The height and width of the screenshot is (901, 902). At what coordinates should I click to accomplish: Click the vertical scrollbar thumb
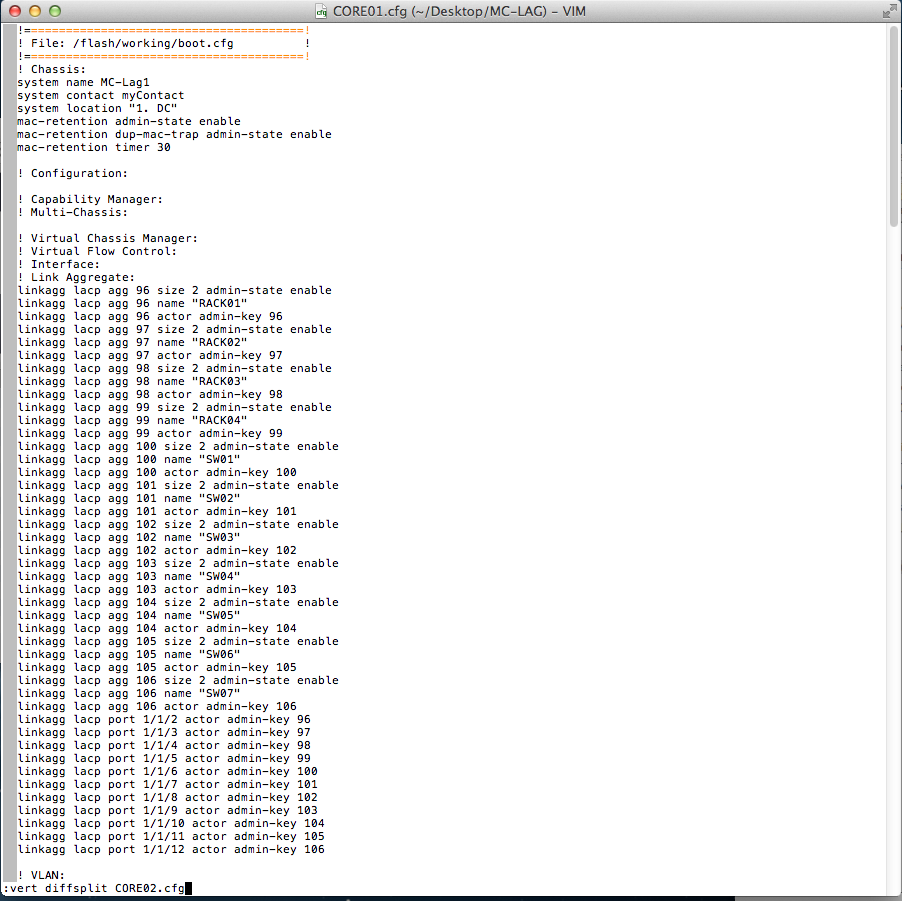pyautogui.click(x=894, y=130)
